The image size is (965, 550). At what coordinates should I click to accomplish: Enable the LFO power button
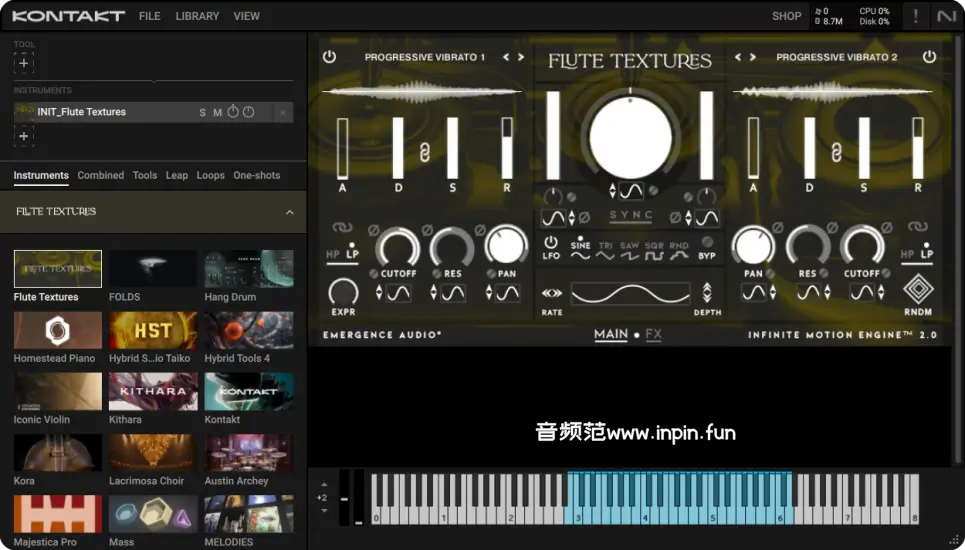[x=551, y=242]
